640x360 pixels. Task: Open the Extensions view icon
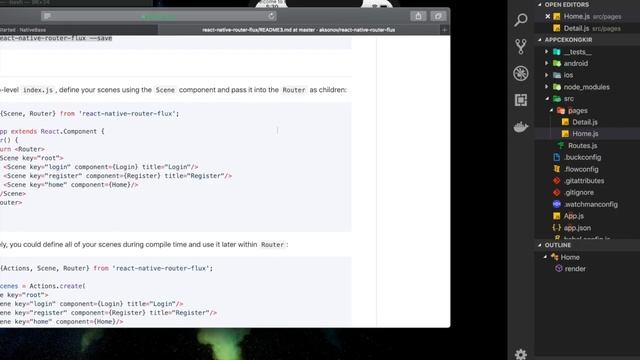(x=521, y=100)
